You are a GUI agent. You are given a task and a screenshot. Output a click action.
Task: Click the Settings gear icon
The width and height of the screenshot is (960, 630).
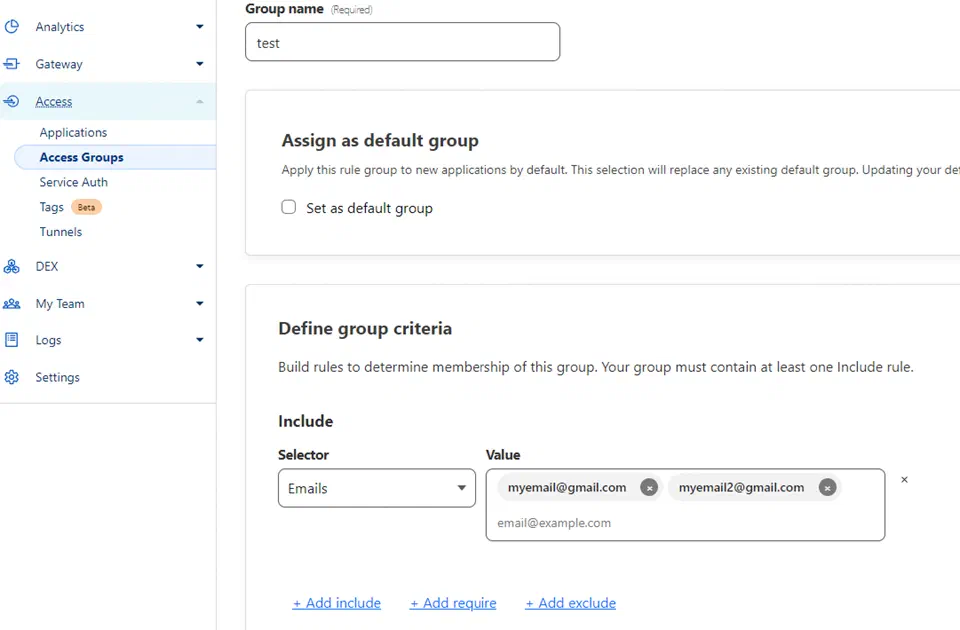[12, 377]
